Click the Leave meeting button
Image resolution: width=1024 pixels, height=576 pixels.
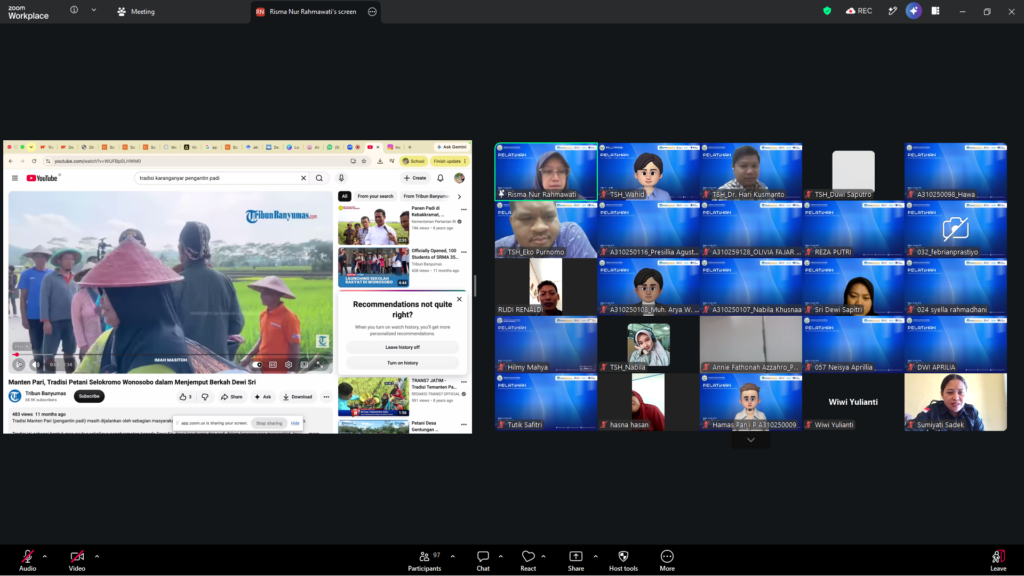pos(999,560)
